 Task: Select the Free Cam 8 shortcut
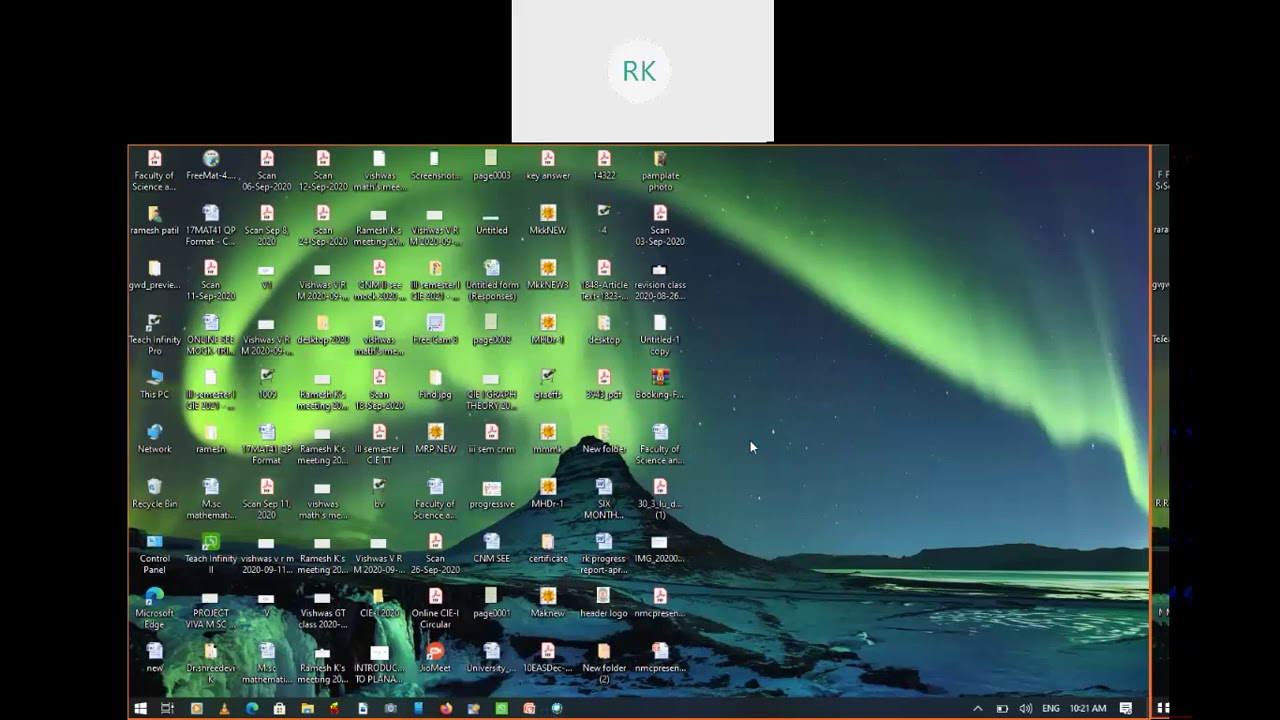coord(435,329)
